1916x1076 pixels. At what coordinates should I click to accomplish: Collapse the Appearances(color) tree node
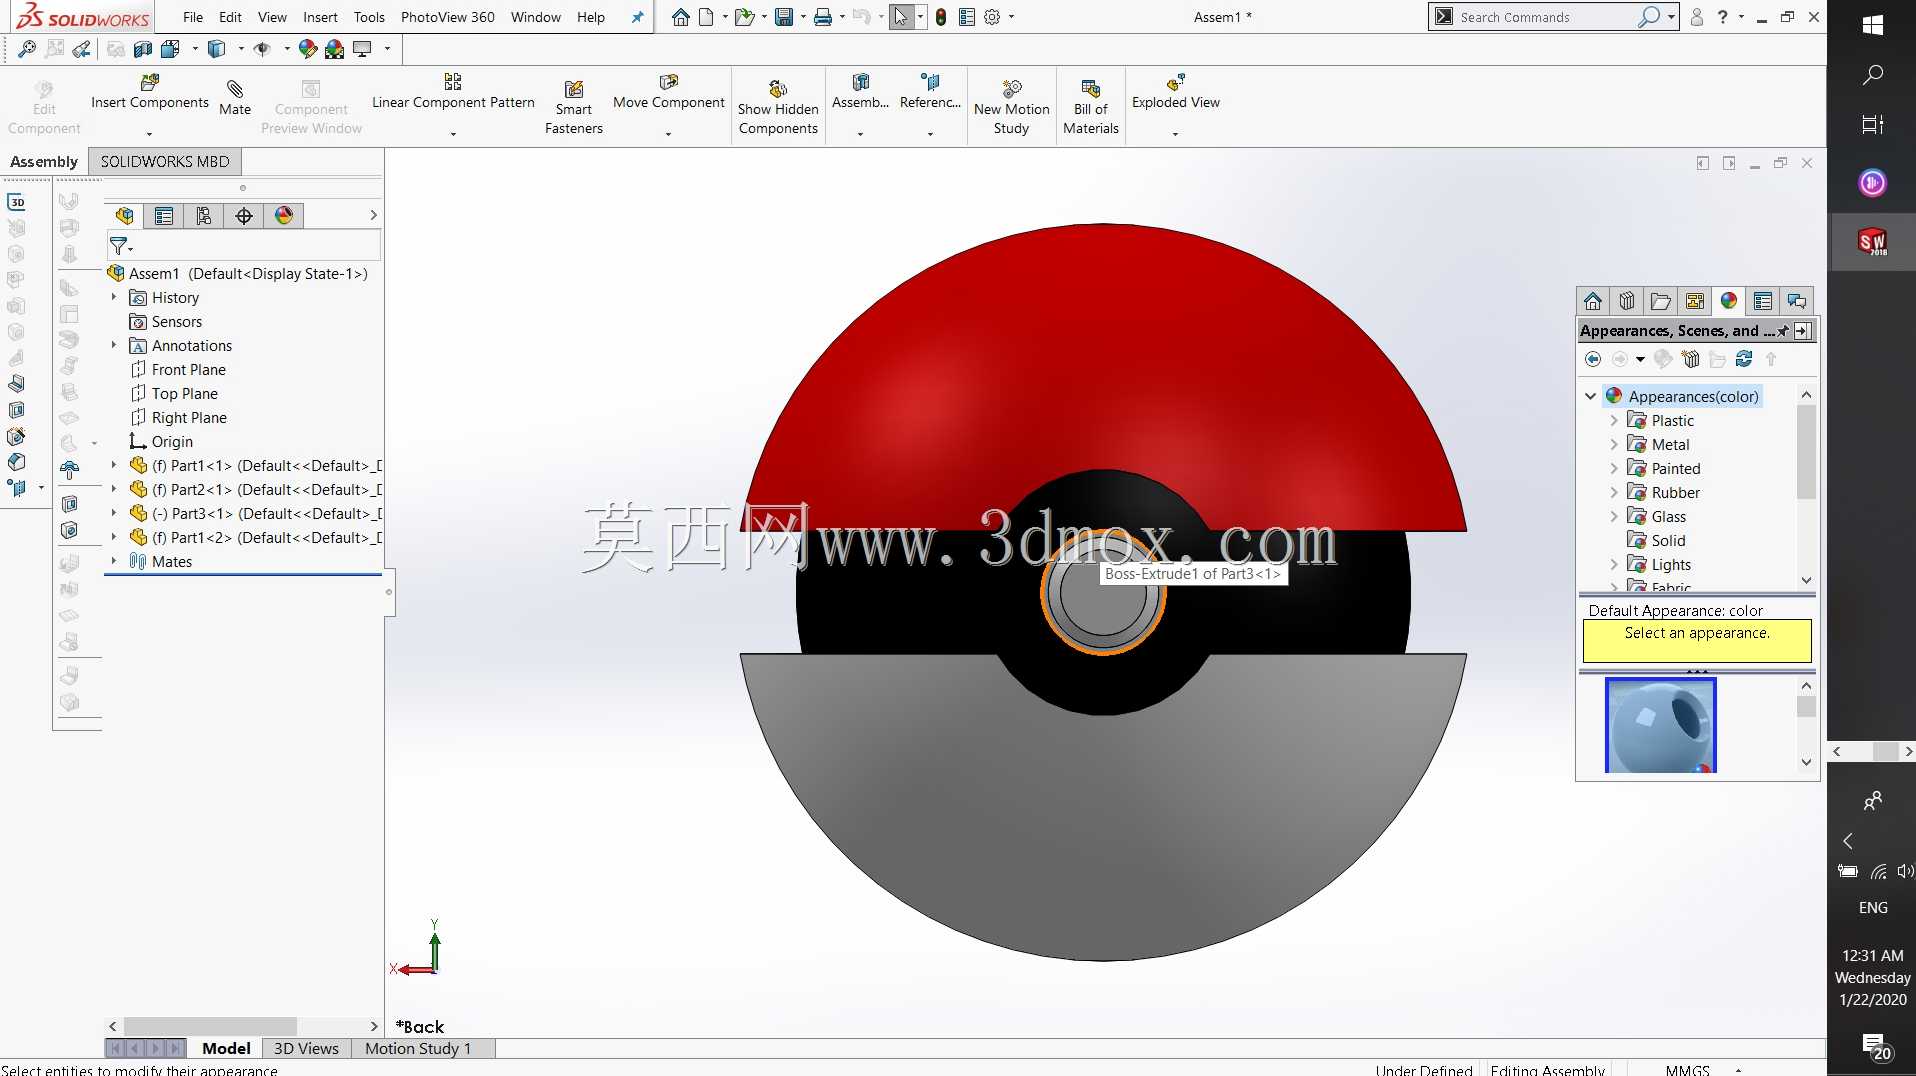click(1590, 396)
